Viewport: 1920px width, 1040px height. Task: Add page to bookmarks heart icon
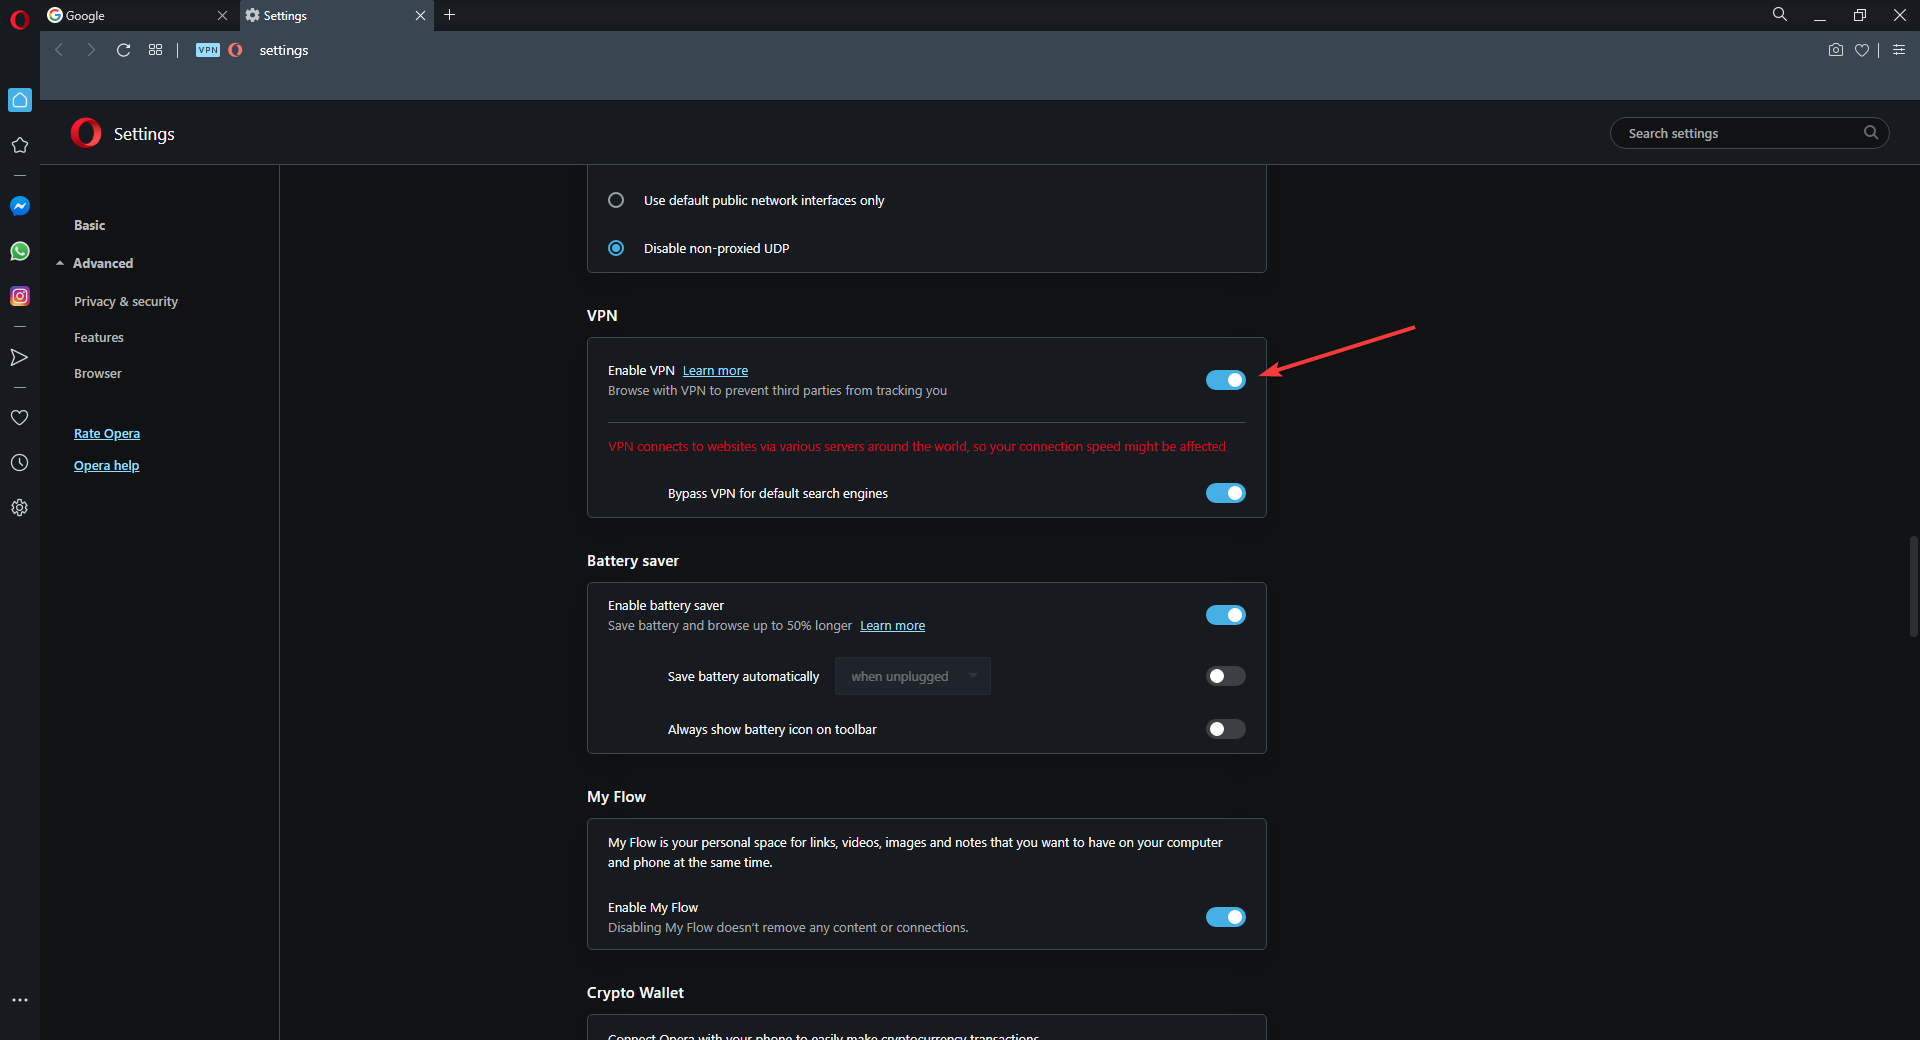click(x=1862, y=50)
